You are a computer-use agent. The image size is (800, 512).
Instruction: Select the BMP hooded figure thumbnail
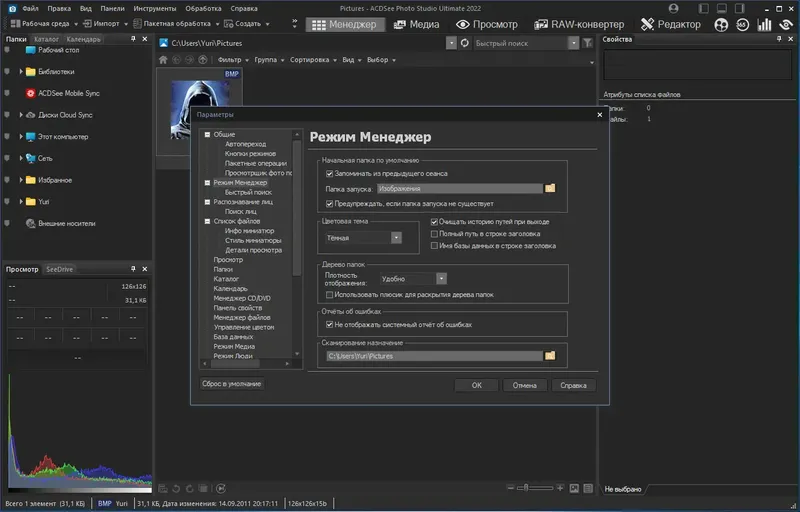[199, 110]
